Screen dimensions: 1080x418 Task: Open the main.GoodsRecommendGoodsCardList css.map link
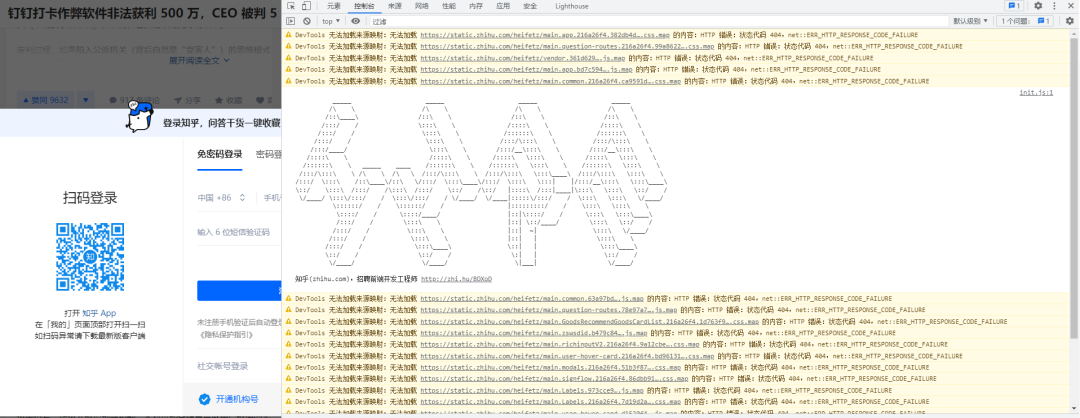tap(590, 322)
